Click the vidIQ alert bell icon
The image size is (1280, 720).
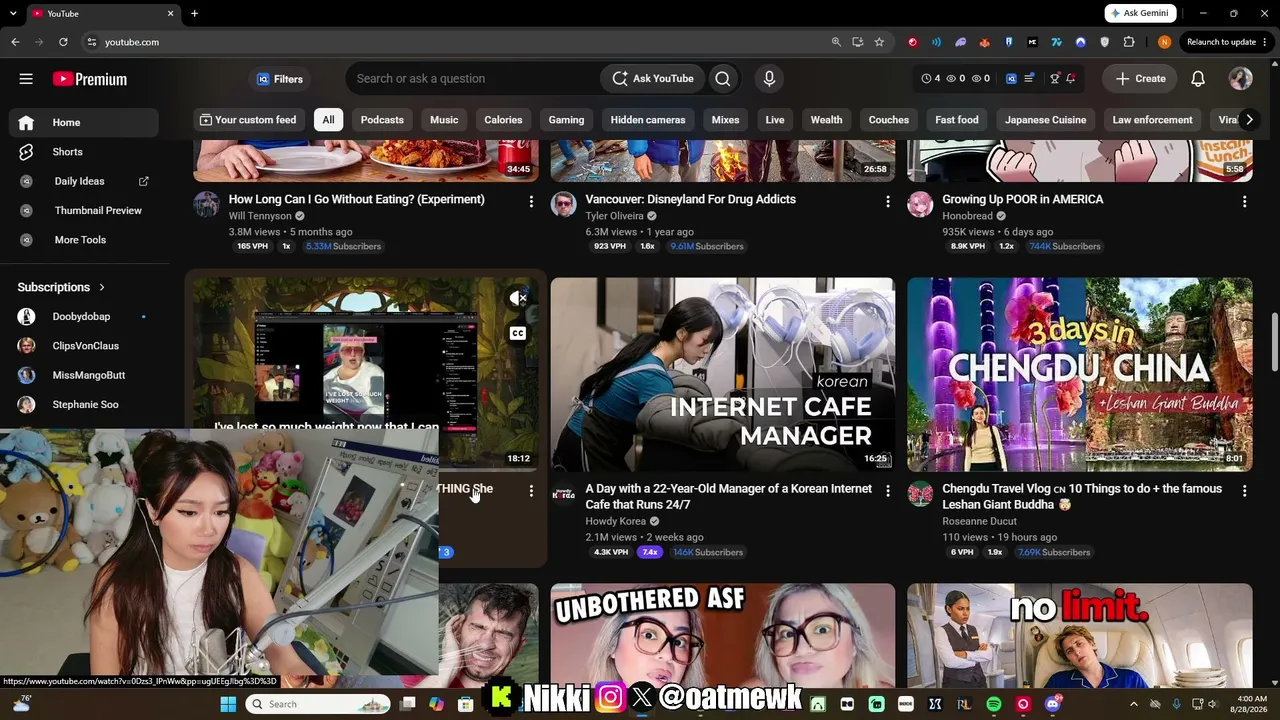point(1070,79)
